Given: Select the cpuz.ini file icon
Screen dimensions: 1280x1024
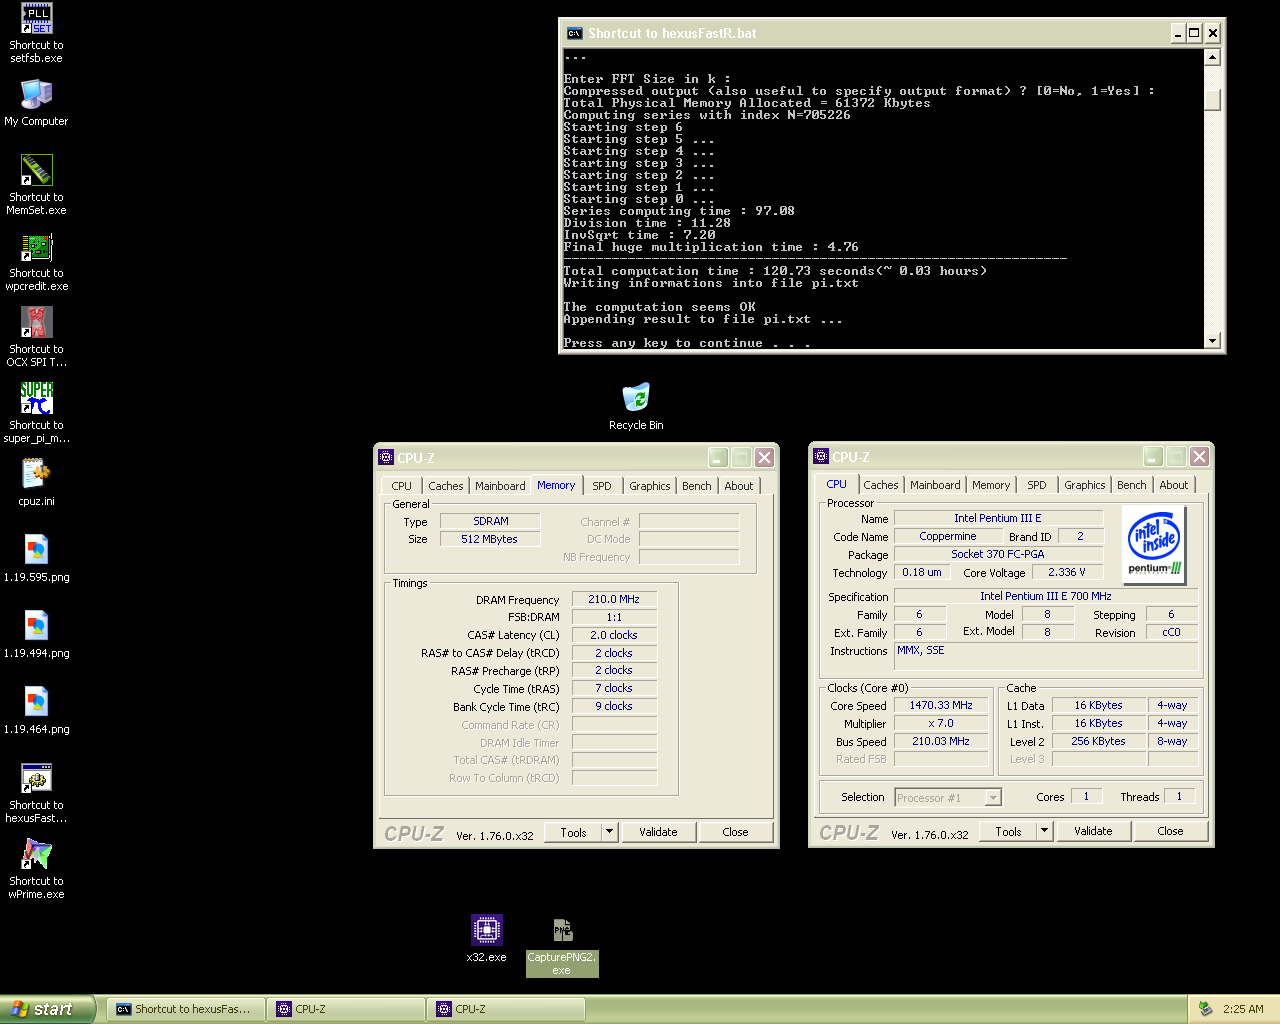Looking at the screenshot, I should (x=37, y=475).
